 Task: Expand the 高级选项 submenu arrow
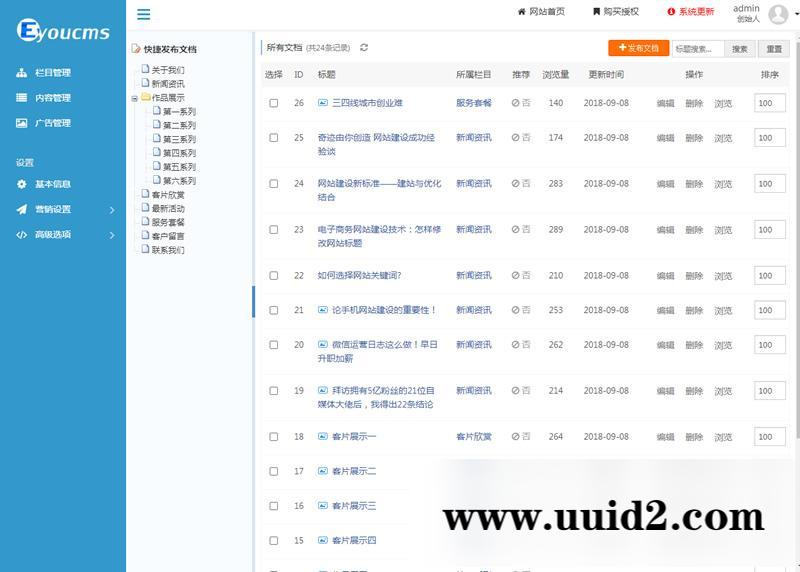tap(112, 235)
